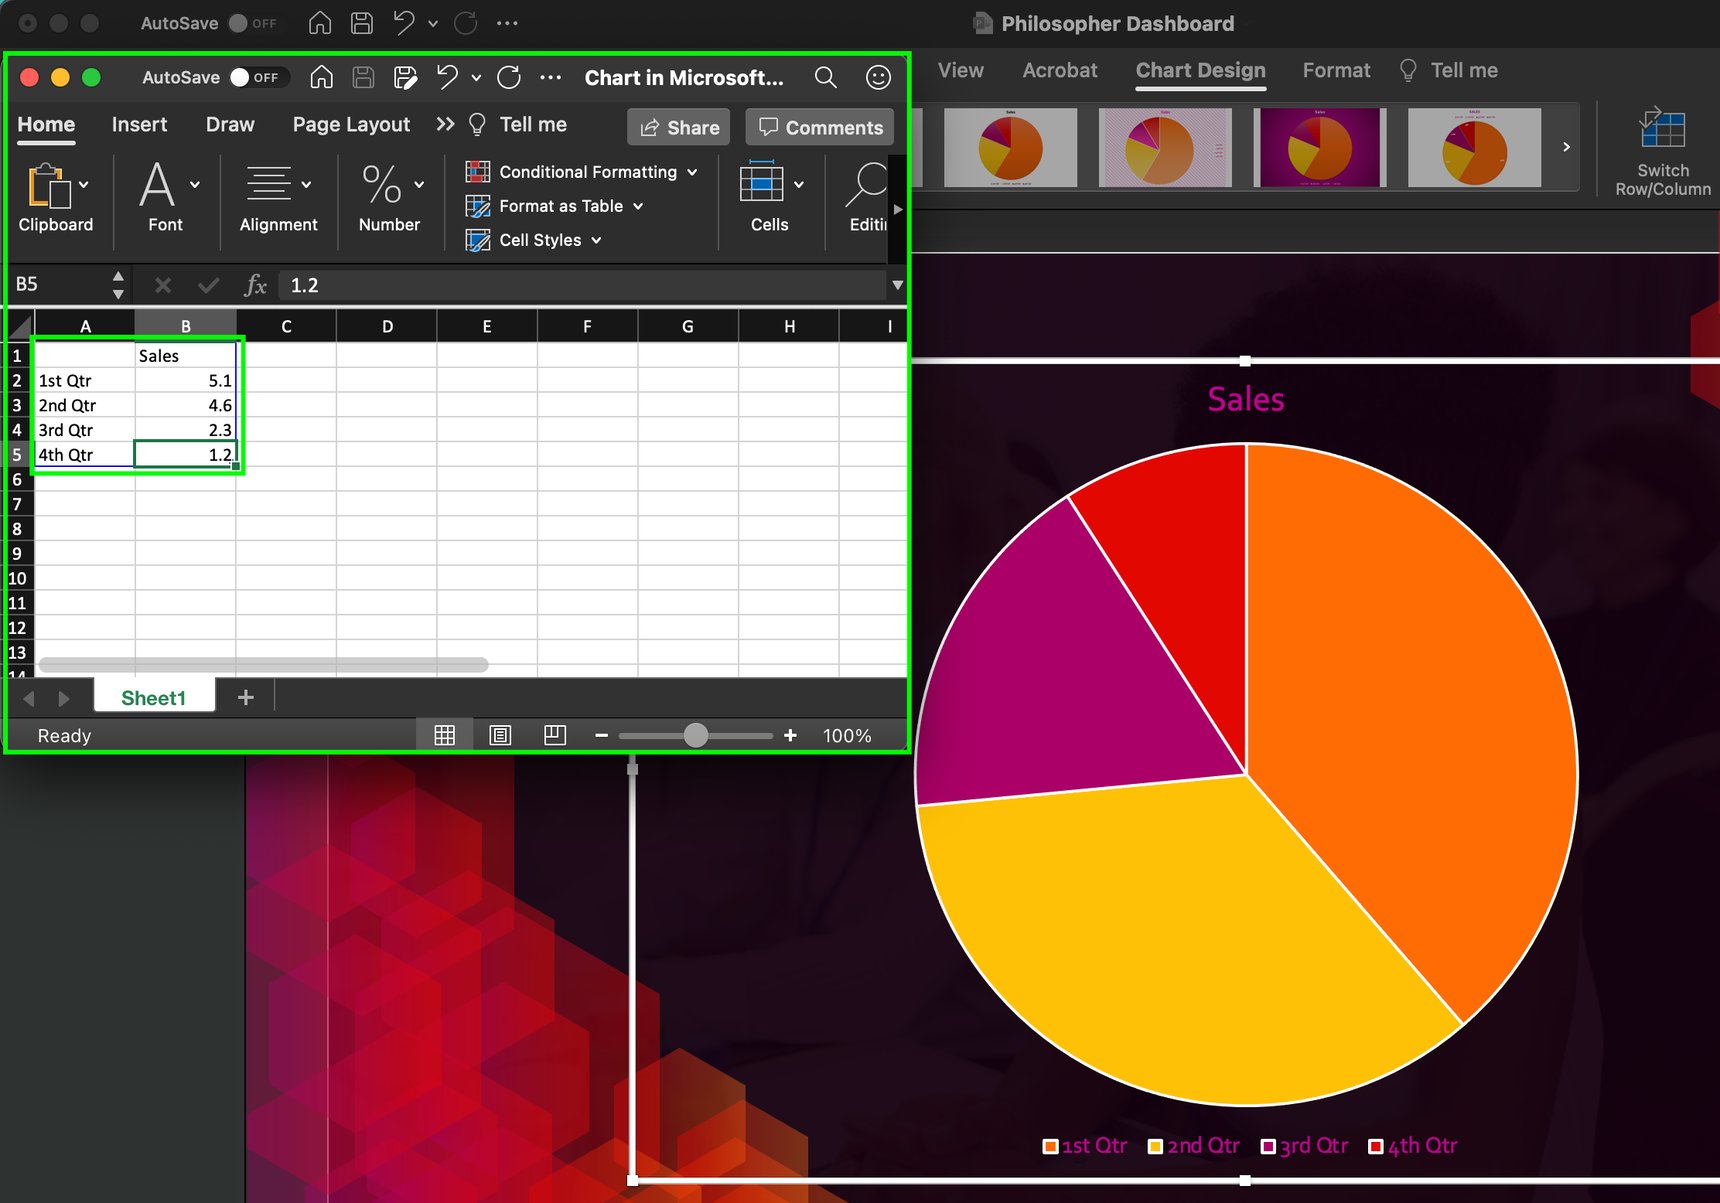
Task: Click the Comments button
Action: tap(819, 127)
